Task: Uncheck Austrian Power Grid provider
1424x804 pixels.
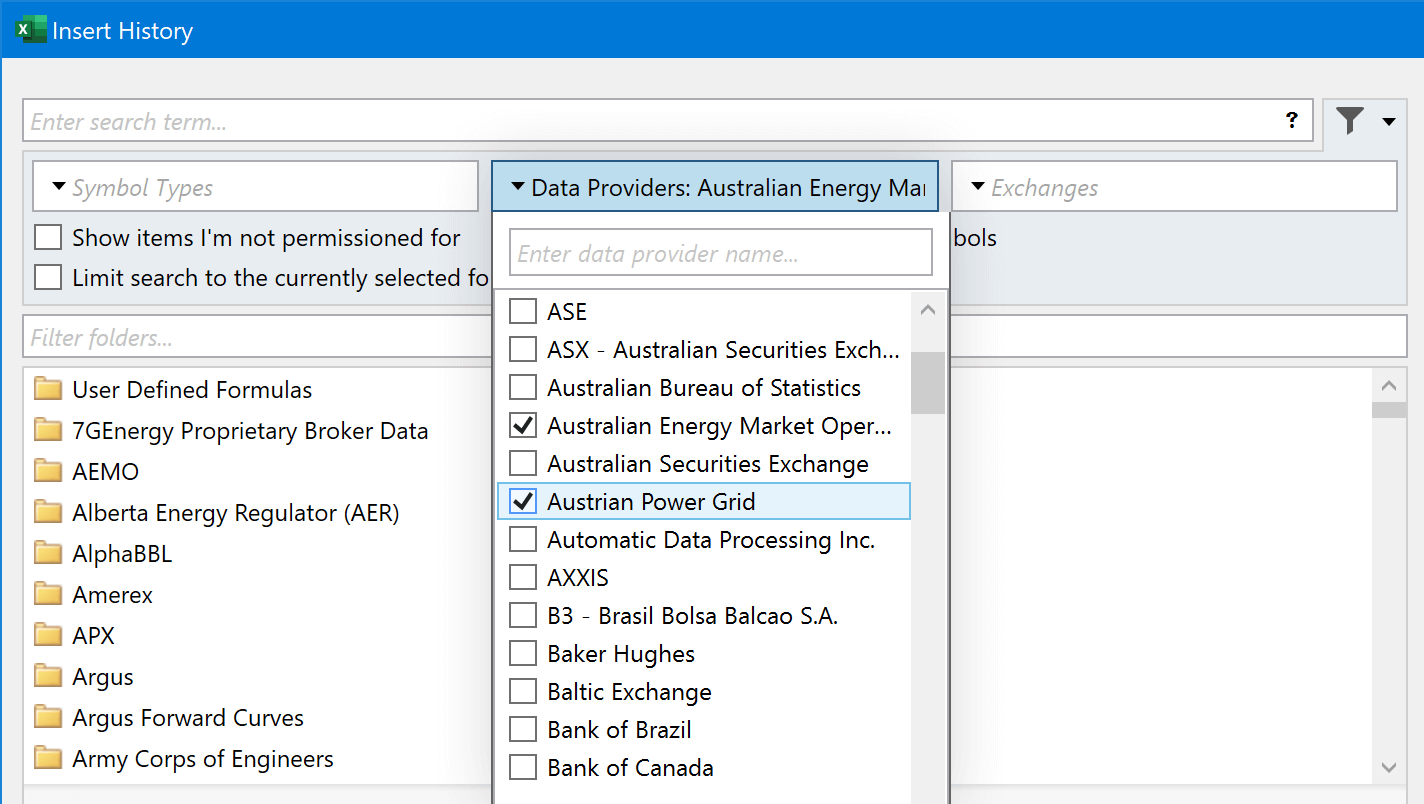Action: click(x=523, y=502)
